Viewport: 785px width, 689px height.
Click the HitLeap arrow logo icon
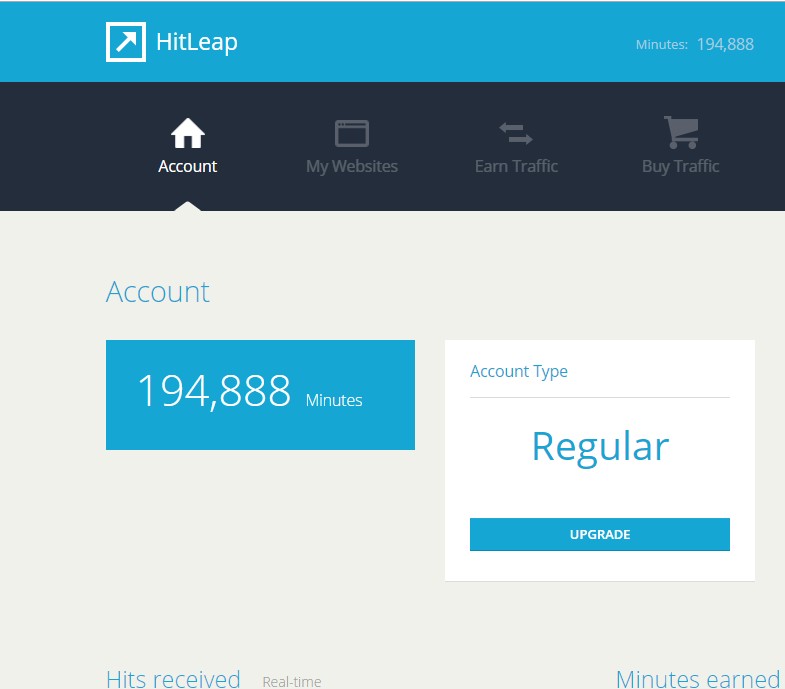[x=126, y=42]
